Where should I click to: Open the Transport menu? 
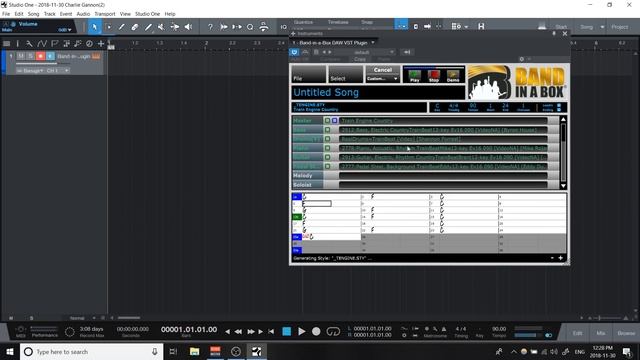click(x=105, y=14)
